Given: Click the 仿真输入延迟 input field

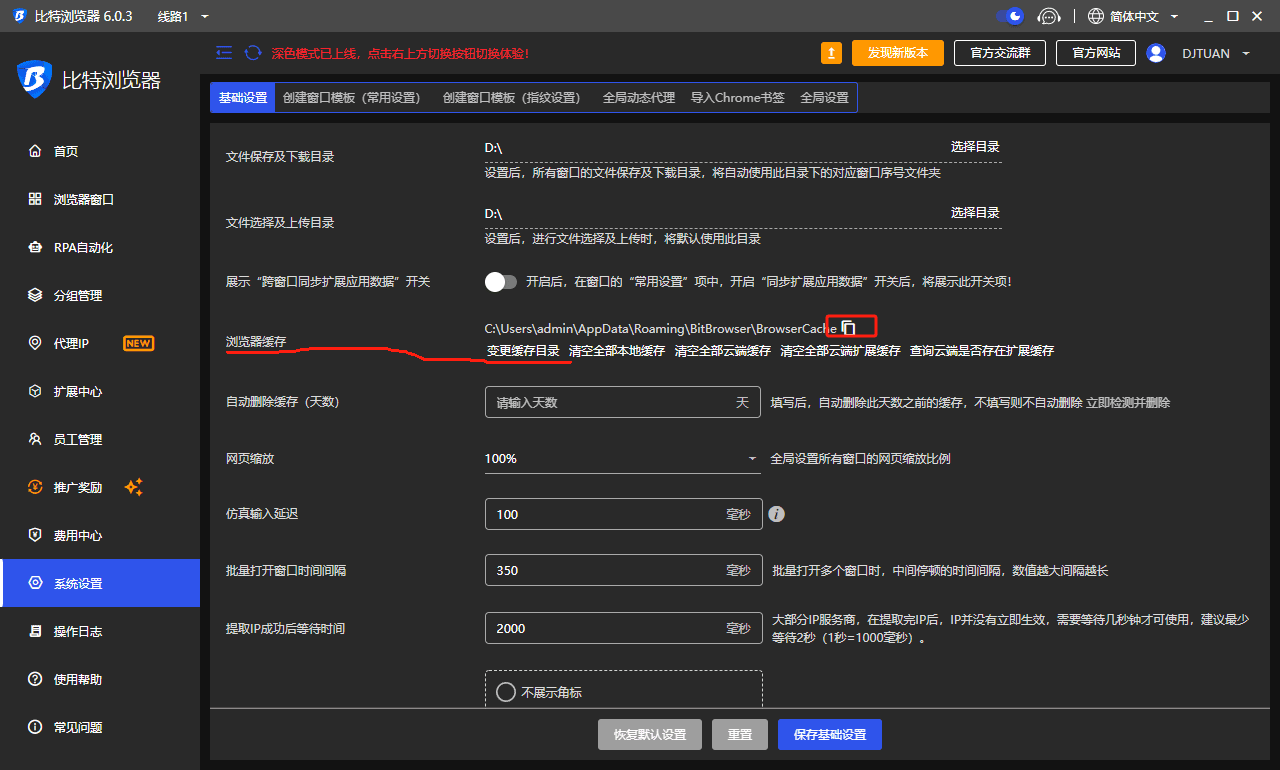Looking at the screenshot, I should pos(622,514).
